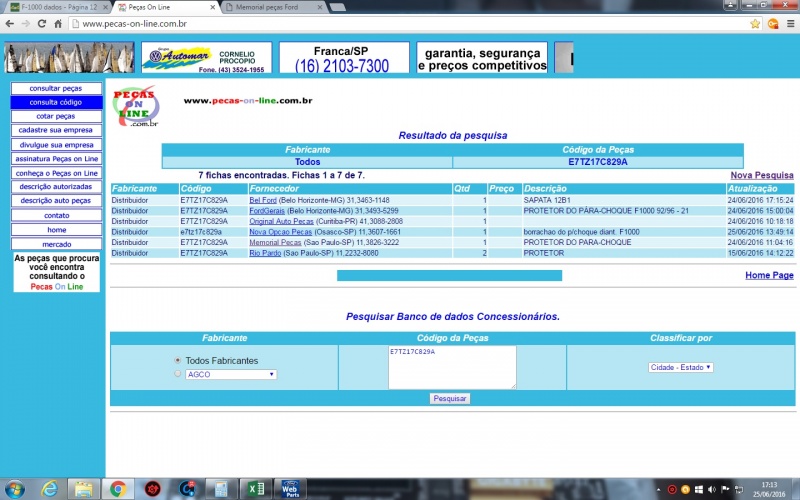Open the Memorial Pecas supplier link
This screenshot has height=500, width=800.
point(275,242)
